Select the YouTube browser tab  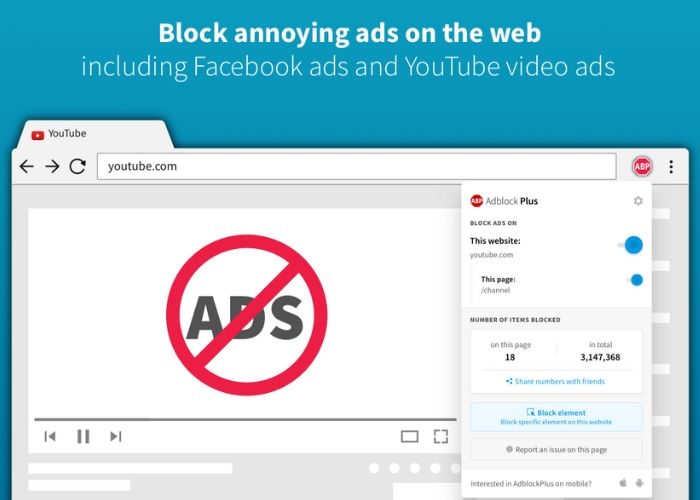tap(95, 134)
